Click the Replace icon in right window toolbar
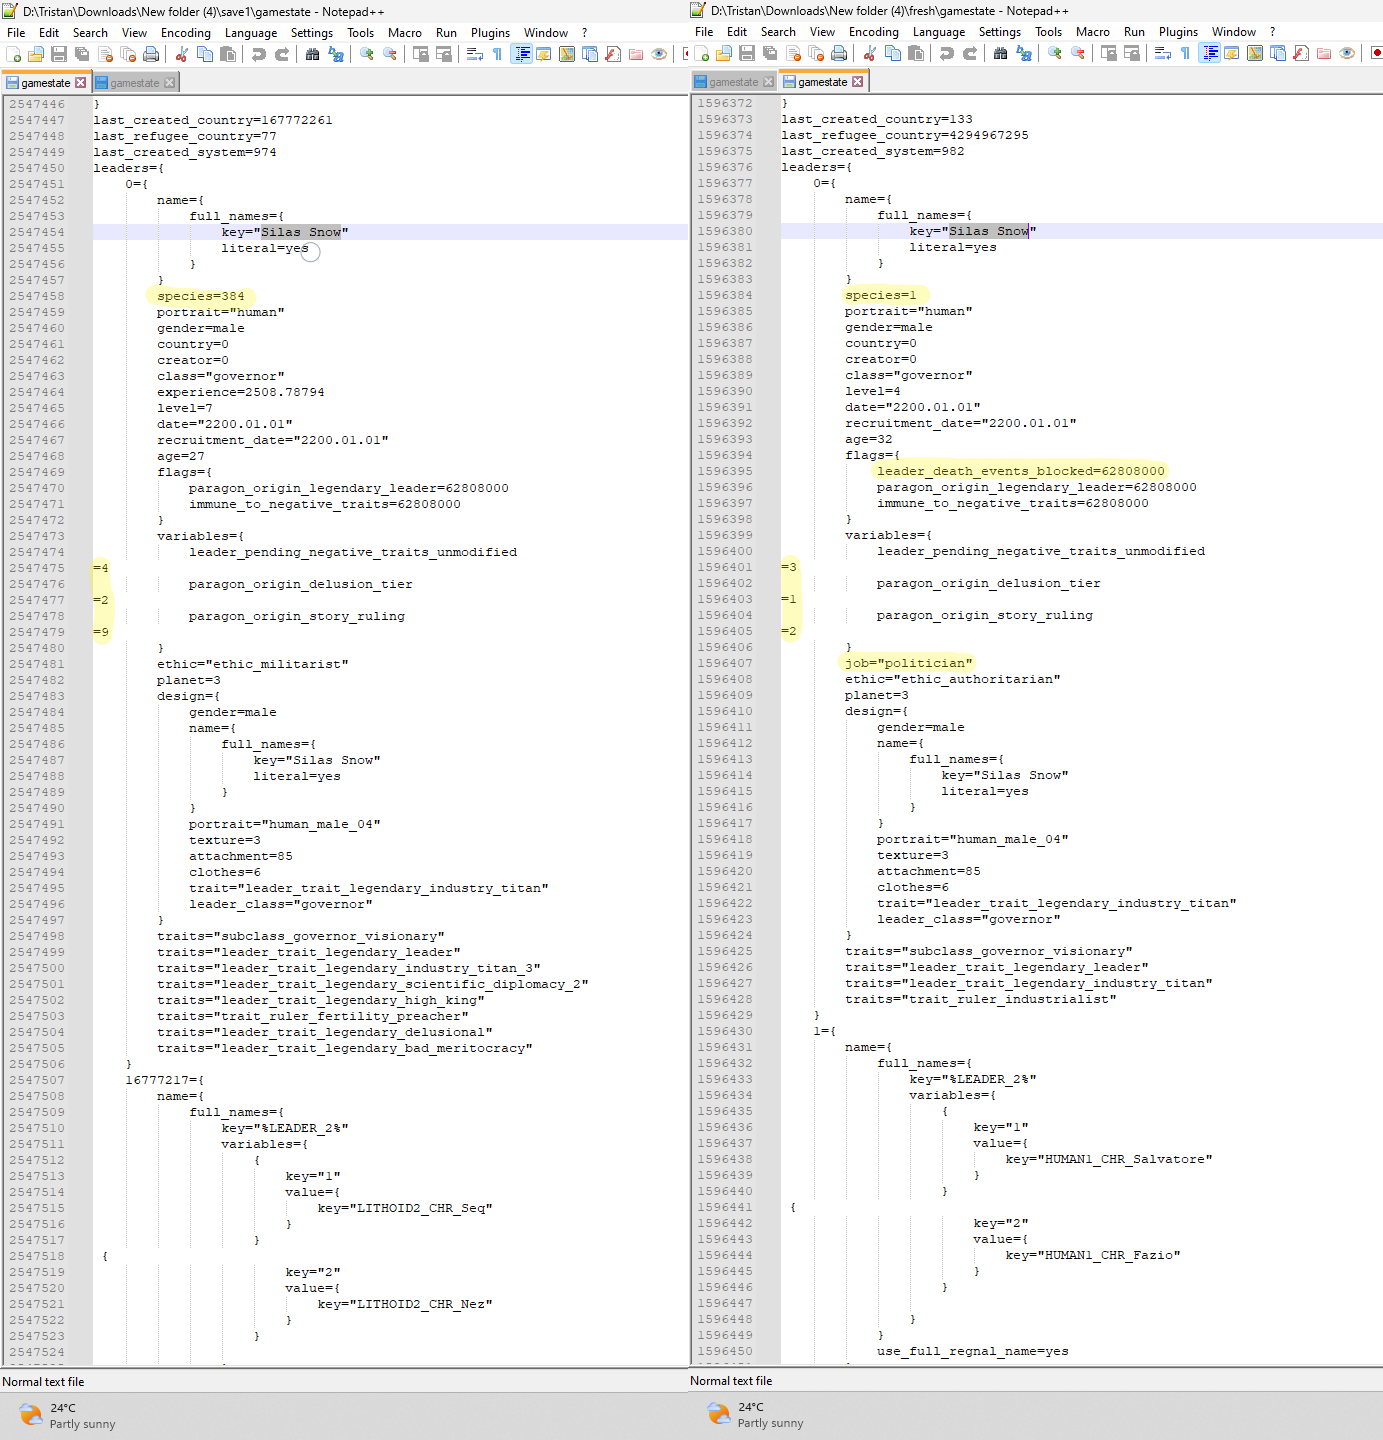The width and height of the screenshot is (1383, 1440). 1023,54
